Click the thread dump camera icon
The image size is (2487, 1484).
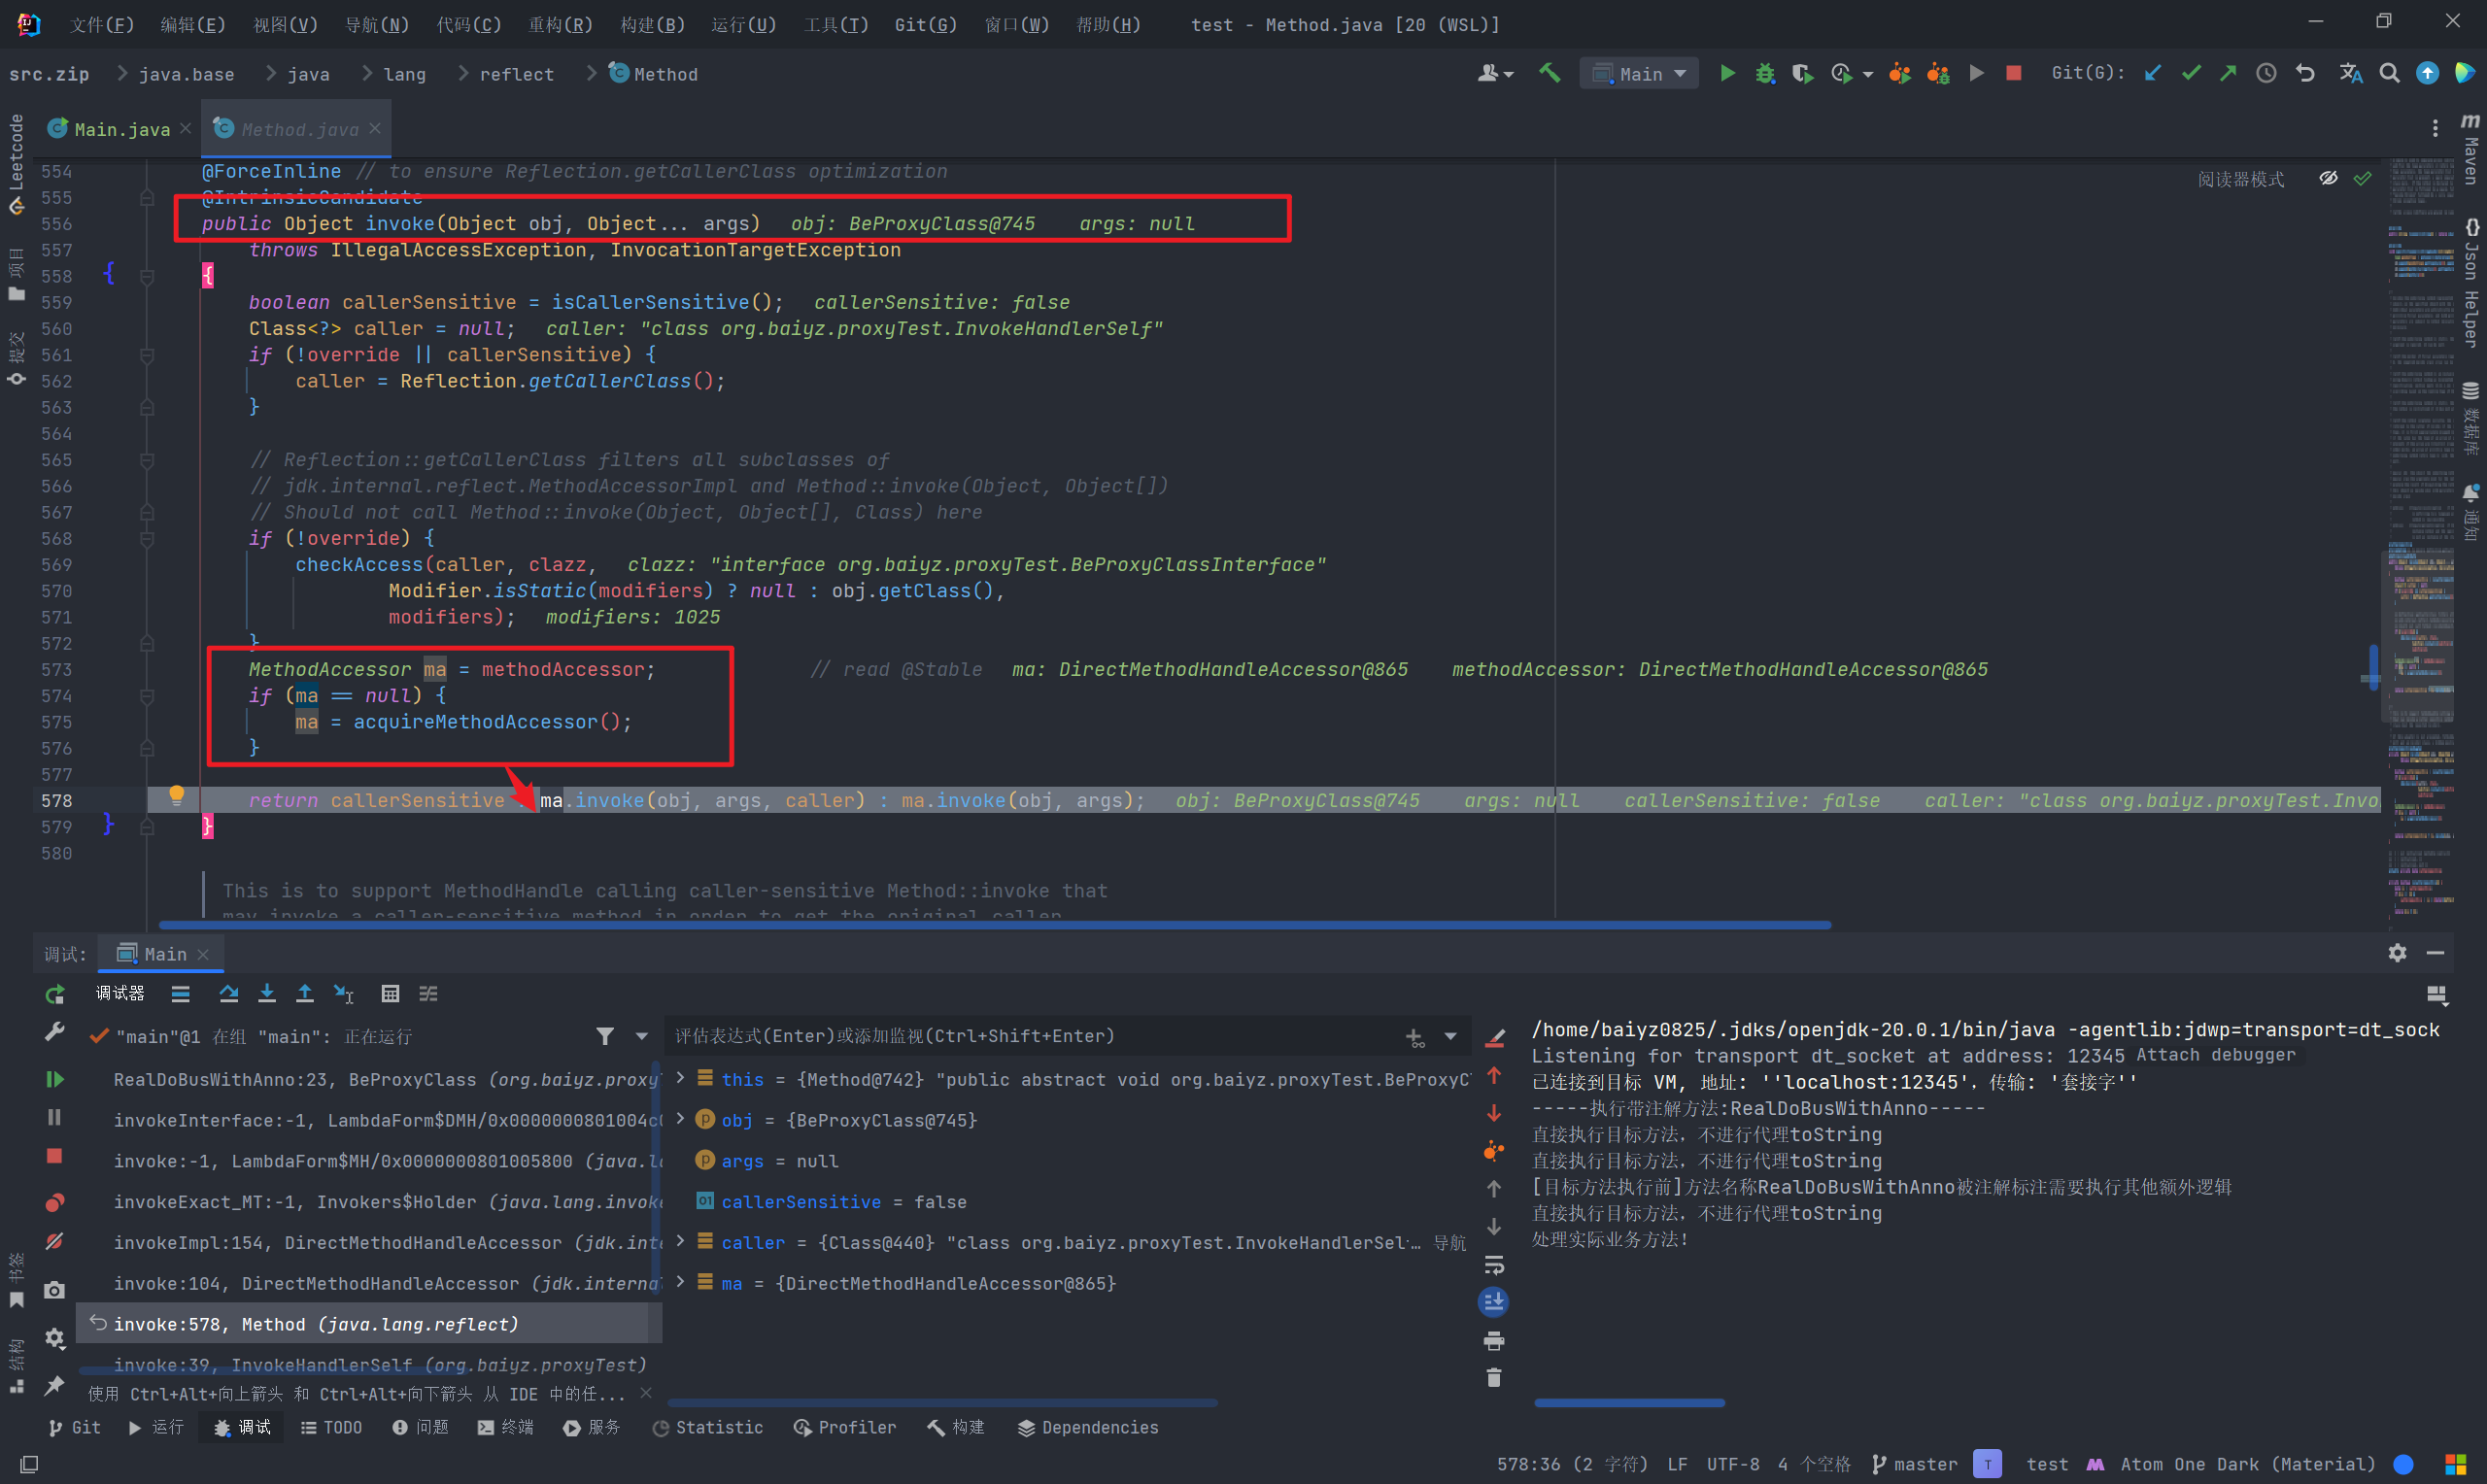click(x=55, y=1290)
